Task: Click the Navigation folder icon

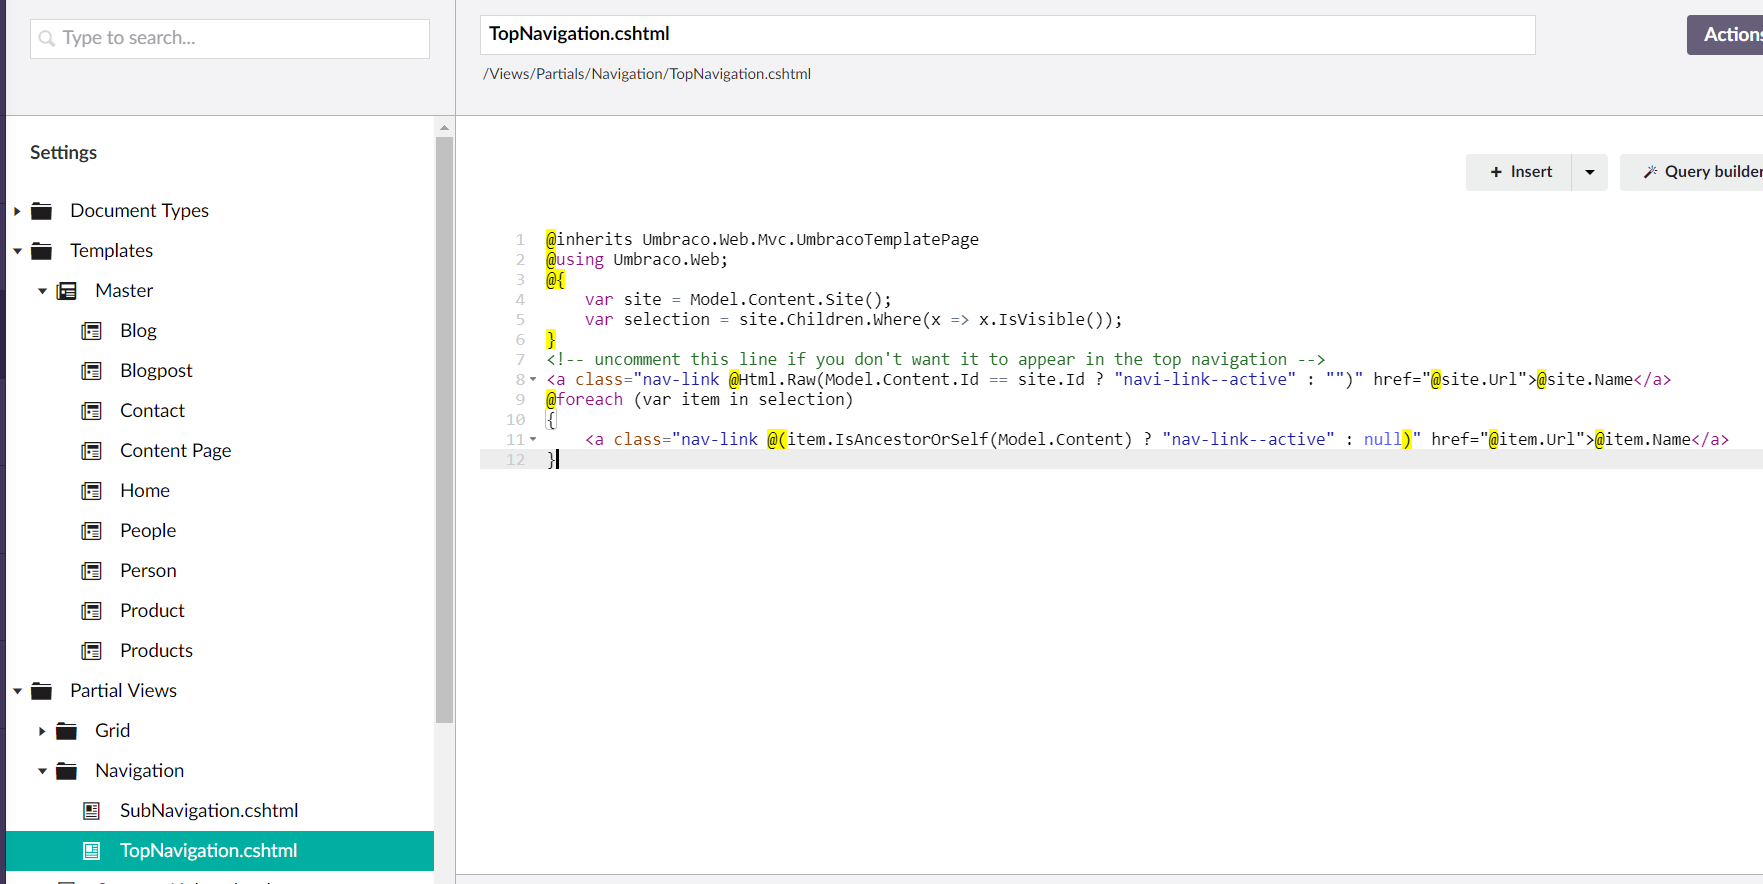Action: coord(66,771)
